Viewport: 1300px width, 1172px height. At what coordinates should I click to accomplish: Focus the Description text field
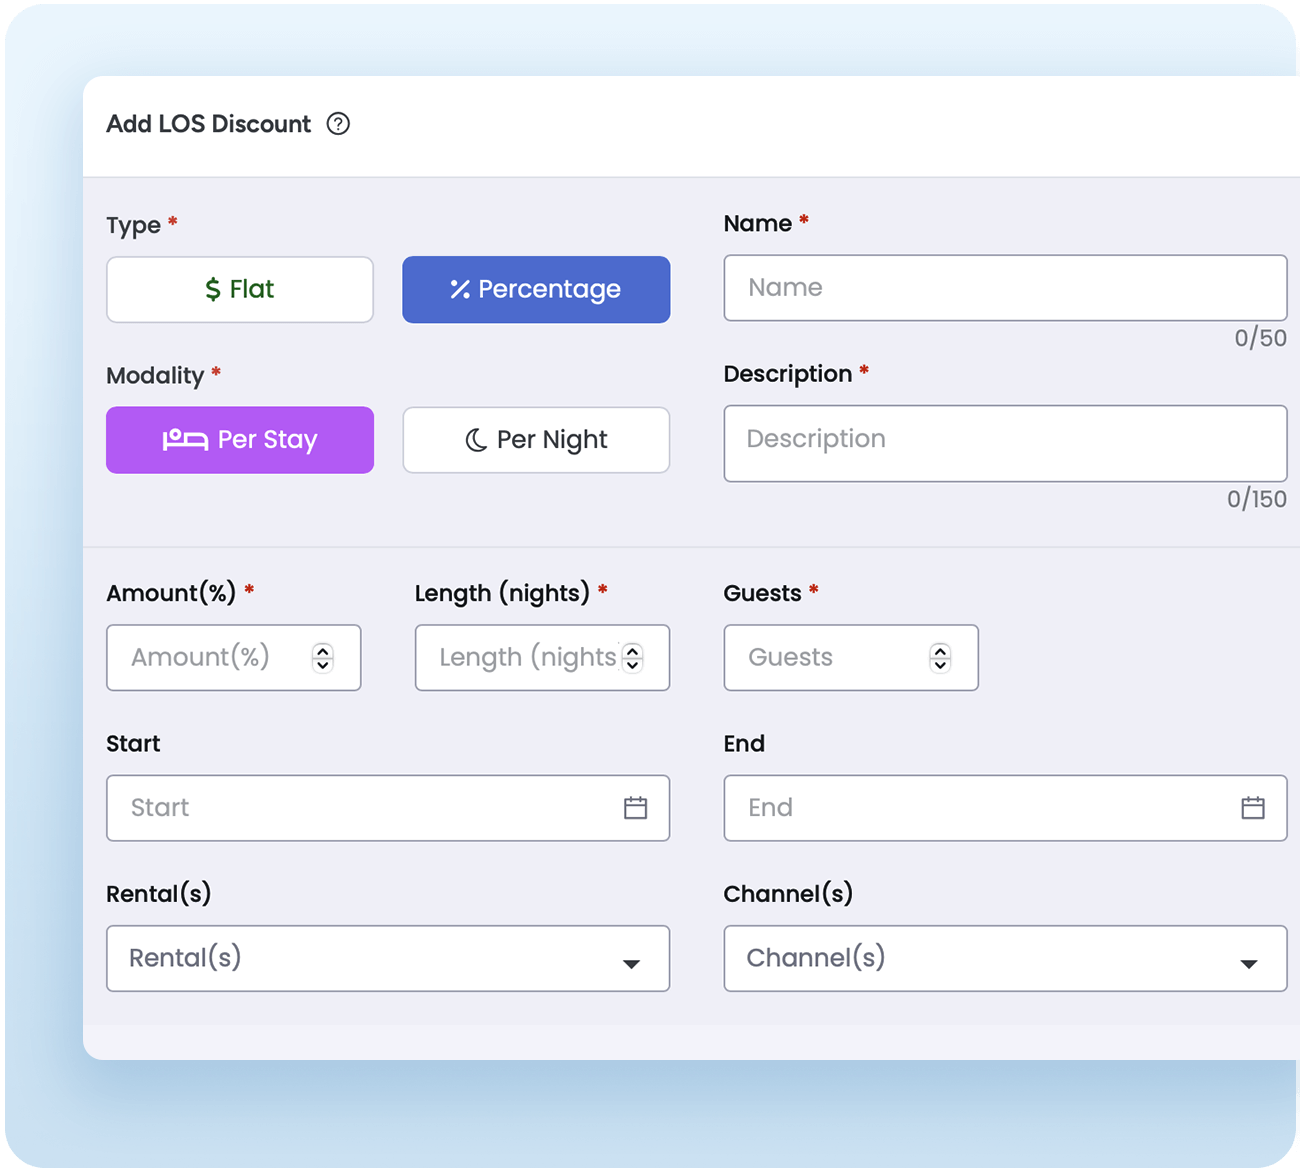[1005, 443]
